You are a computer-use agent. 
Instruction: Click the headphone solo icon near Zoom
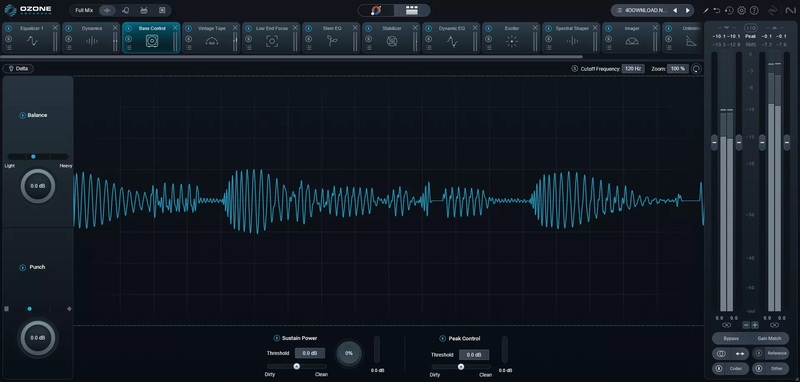pyautogui.click(x=696, y=69)
